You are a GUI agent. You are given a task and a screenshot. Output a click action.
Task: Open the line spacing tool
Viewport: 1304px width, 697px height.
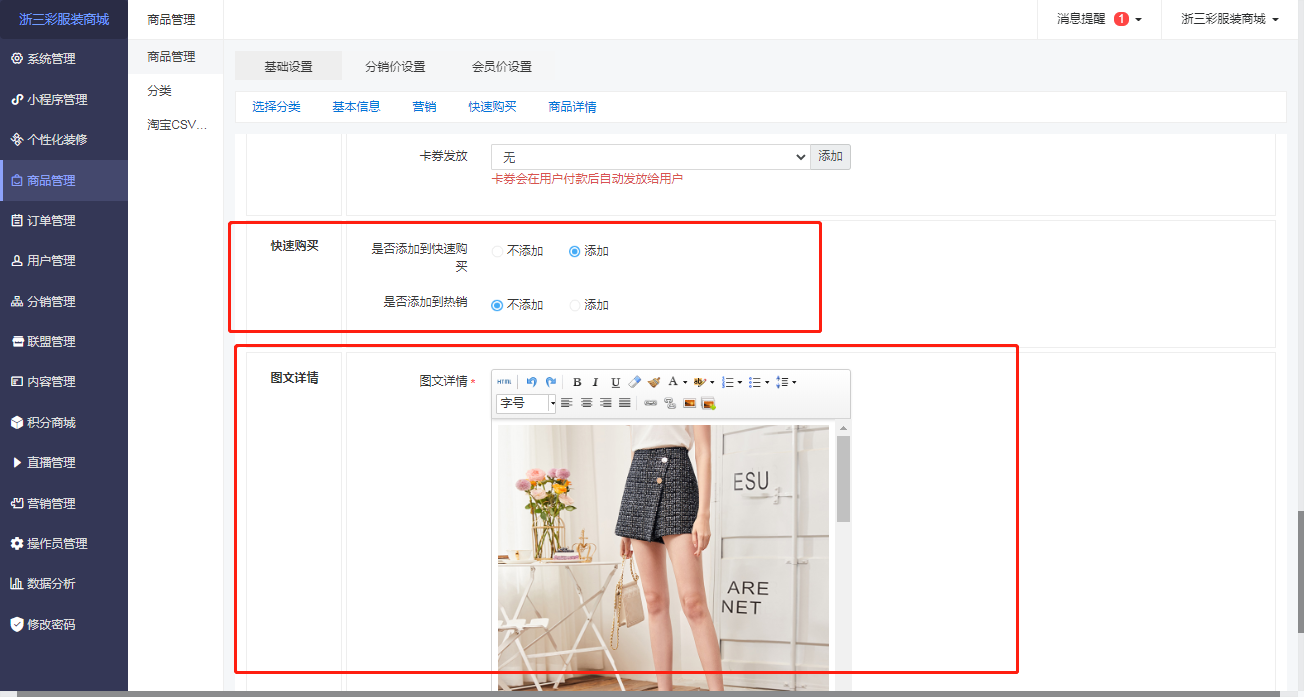coord(782,382)
